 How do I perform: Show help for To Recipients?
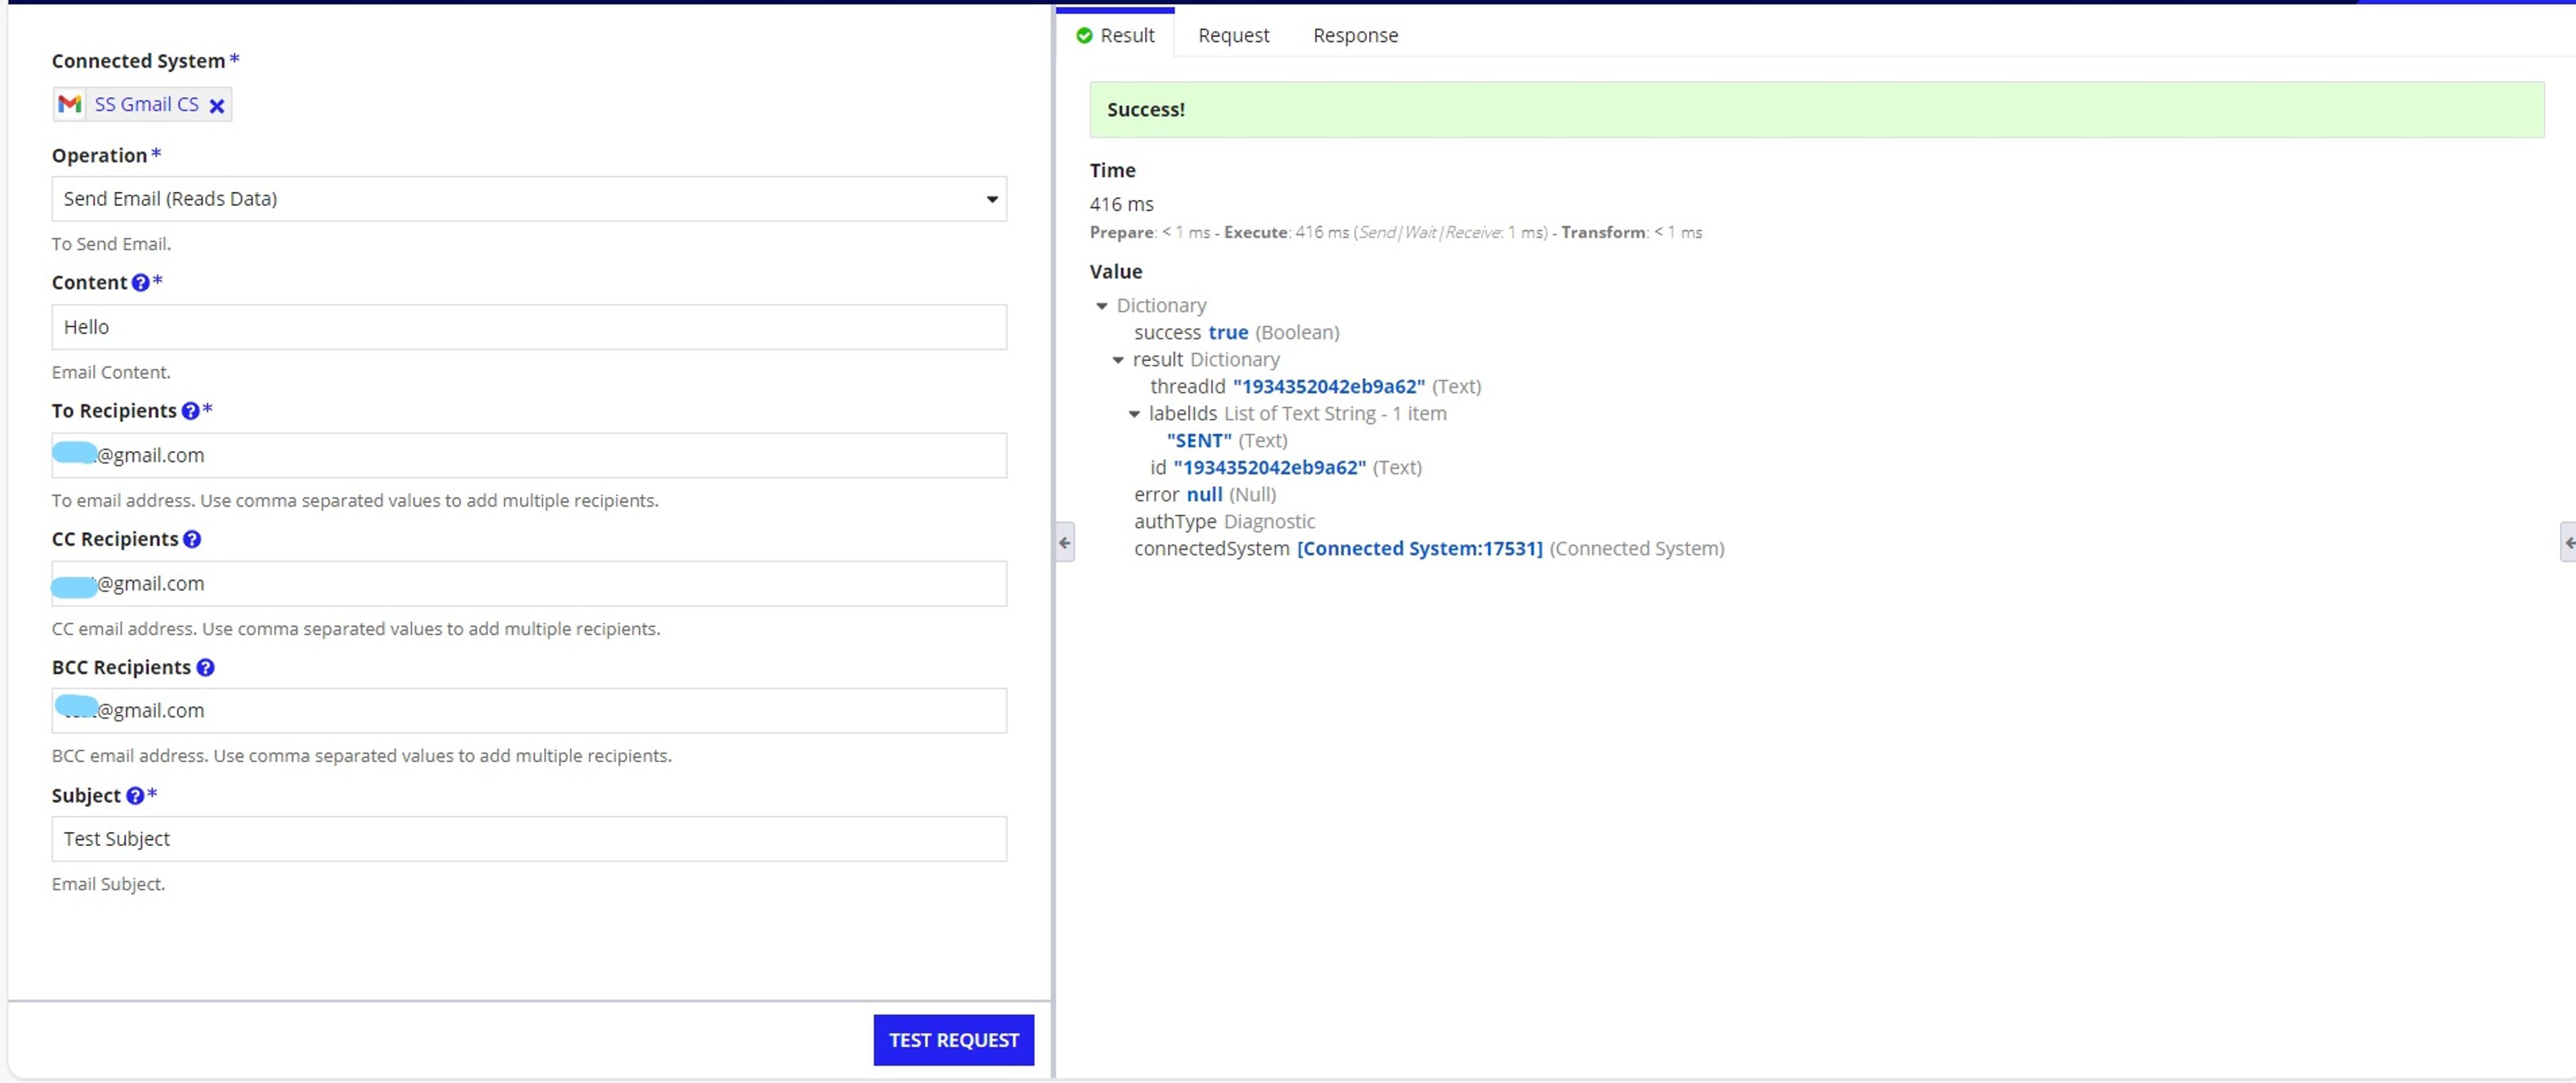point(190,411)
